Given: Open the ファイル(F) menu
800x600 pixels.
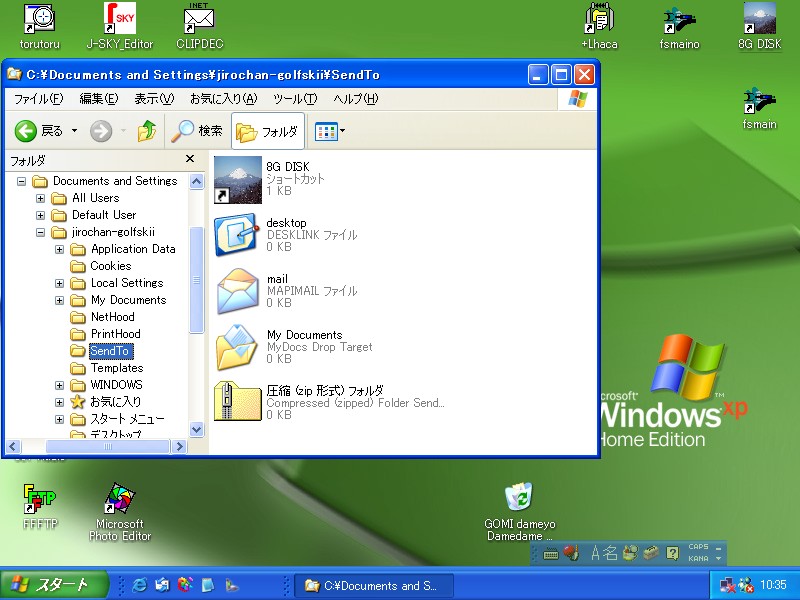Looking at the screenshot, I should [38, 98].
